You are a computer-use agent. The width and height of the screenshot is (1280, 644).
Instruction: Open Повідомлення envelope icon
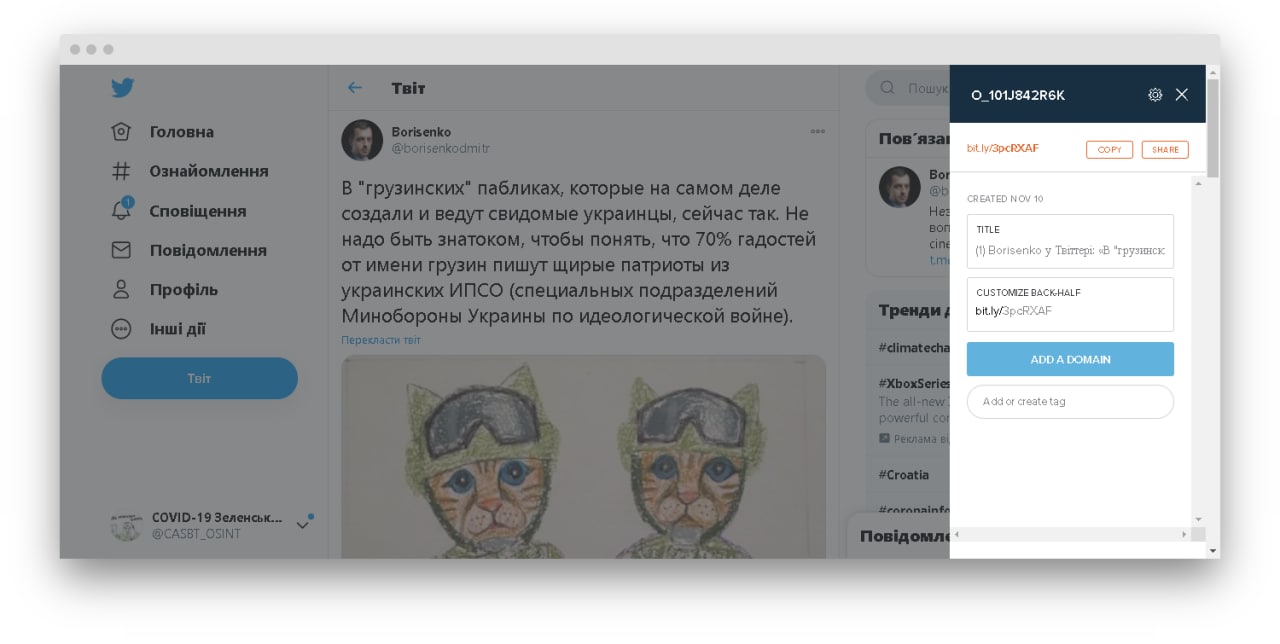(x=121, y=250)
